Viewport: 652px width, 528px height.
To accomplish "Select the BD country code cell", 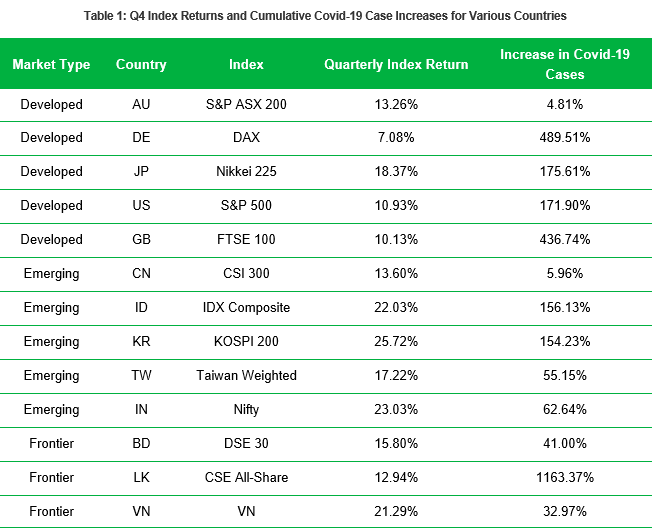I will [x=141, y=444].
